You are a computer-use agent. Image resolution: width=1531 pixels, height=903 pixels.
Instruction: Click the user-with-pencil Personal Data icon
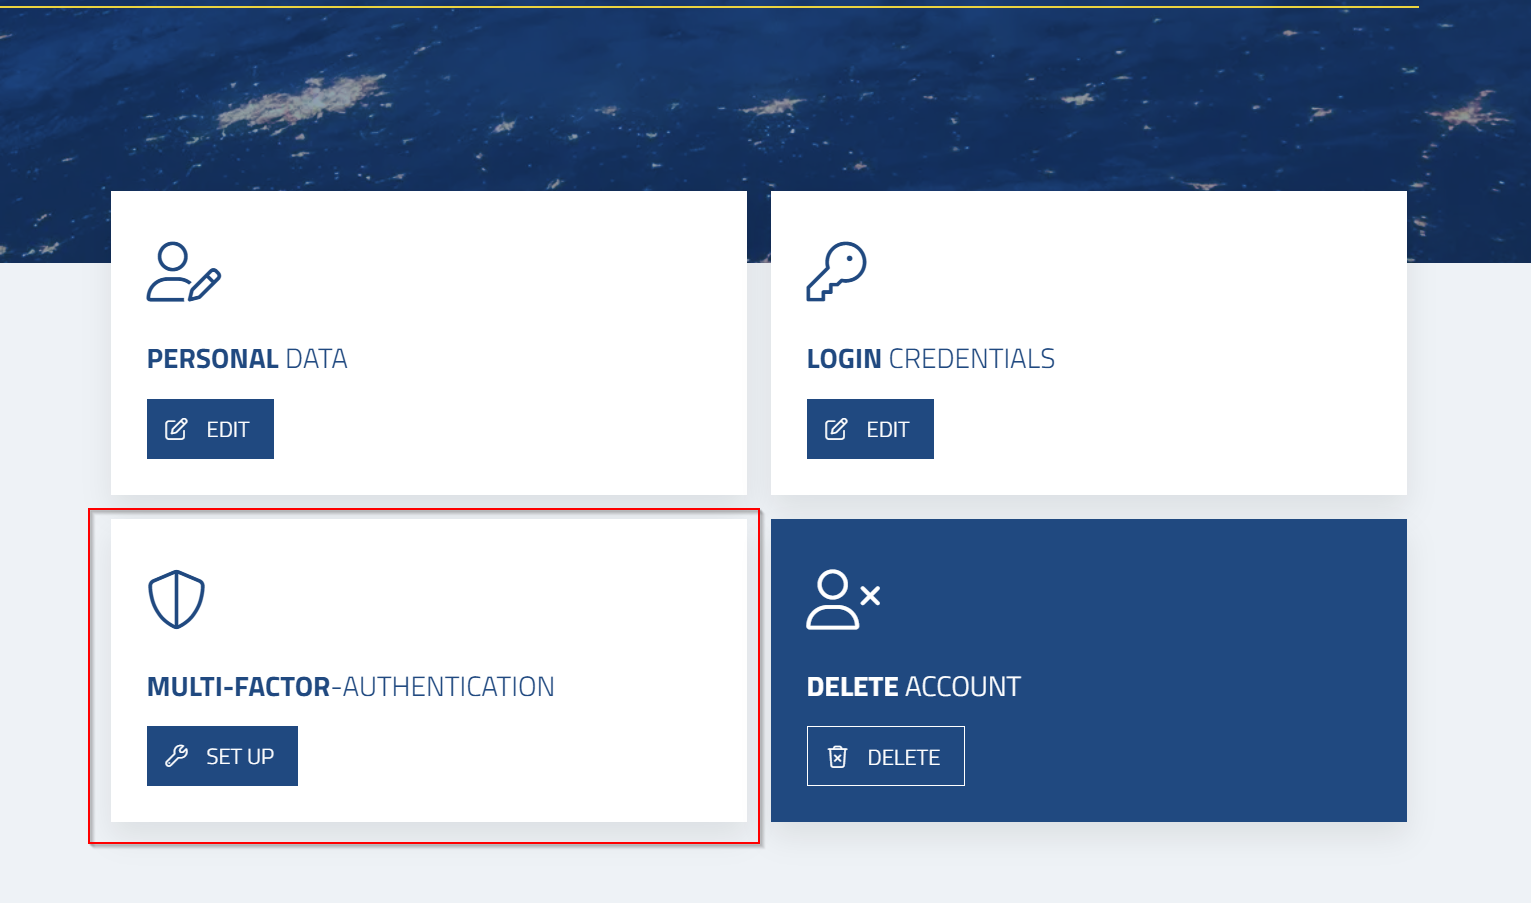[183, 272]
